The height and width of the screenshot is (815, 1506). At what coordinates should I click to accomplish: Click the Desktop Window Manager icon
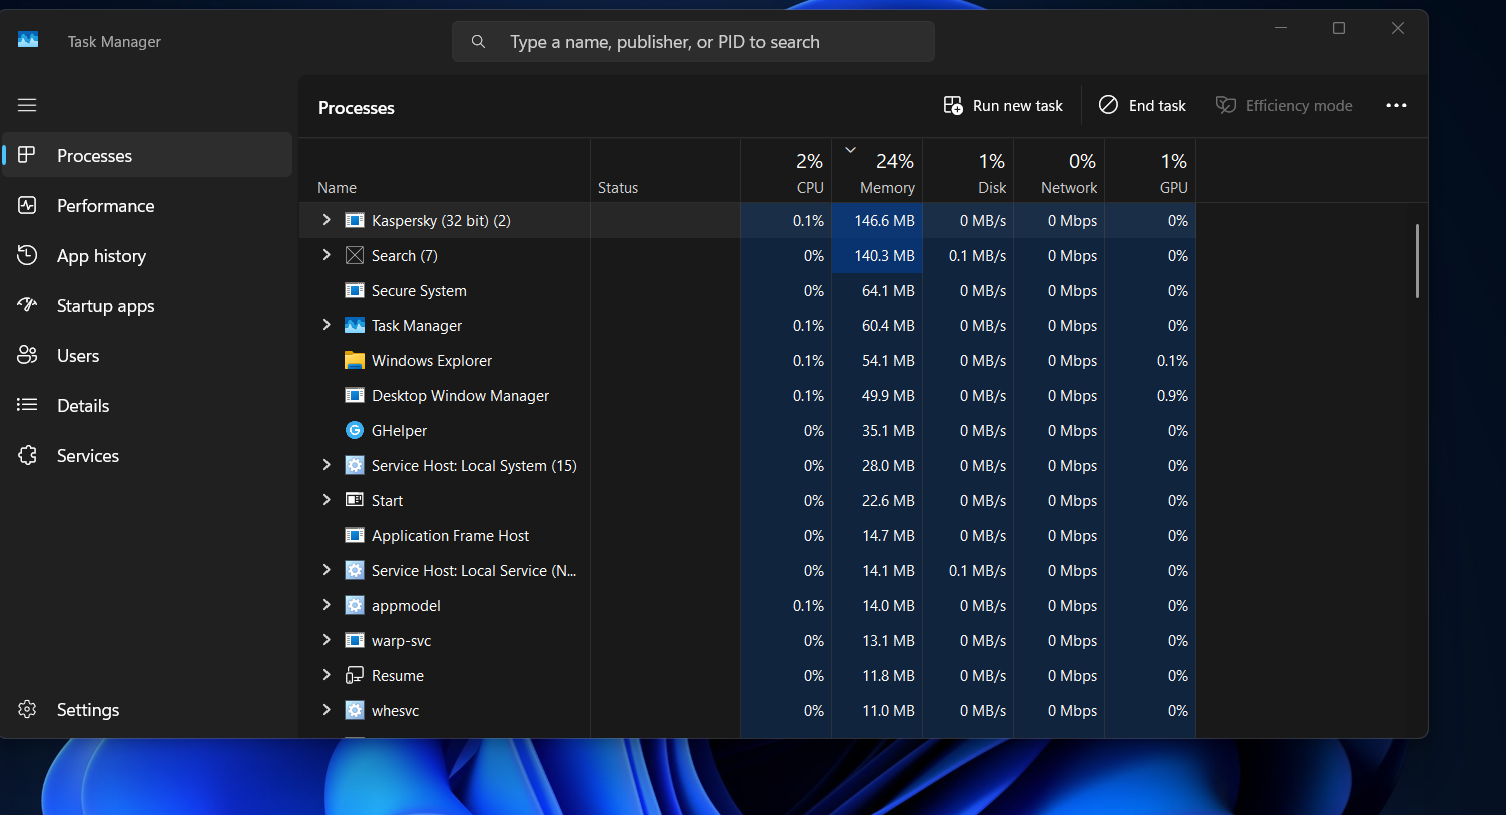point(354,395)
